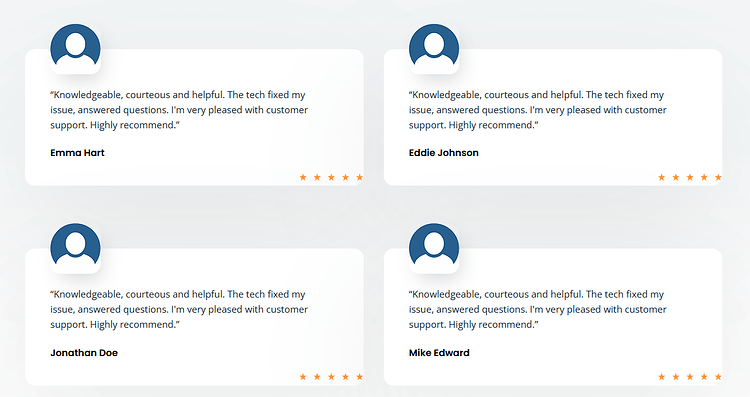
Task: Click Jonathan Doe's avatar icon
Action: (75, 248)
